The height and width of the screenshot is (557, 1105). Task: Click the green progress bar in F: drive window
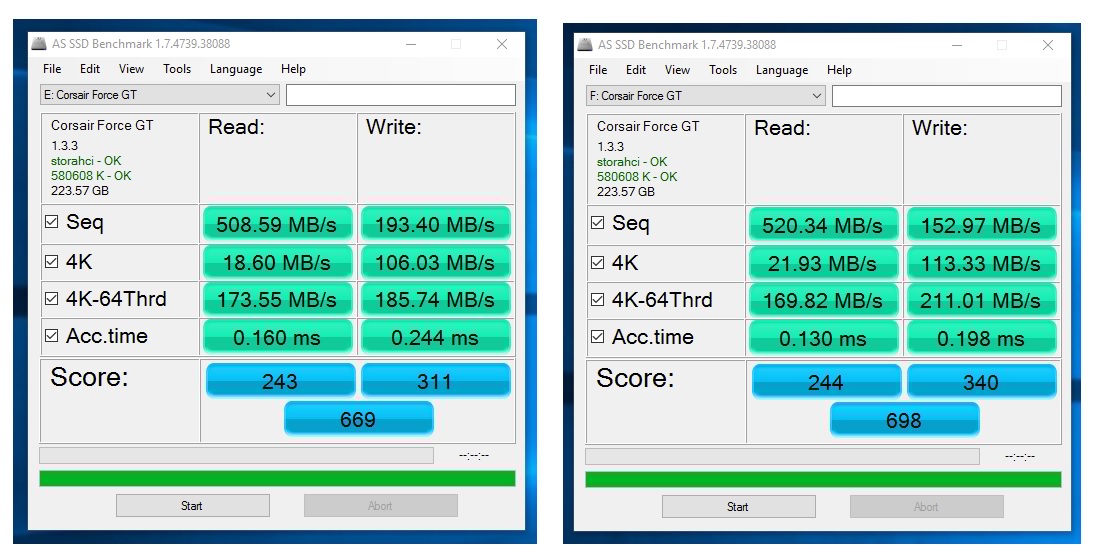pyautogui.click(x=824, y=479)
